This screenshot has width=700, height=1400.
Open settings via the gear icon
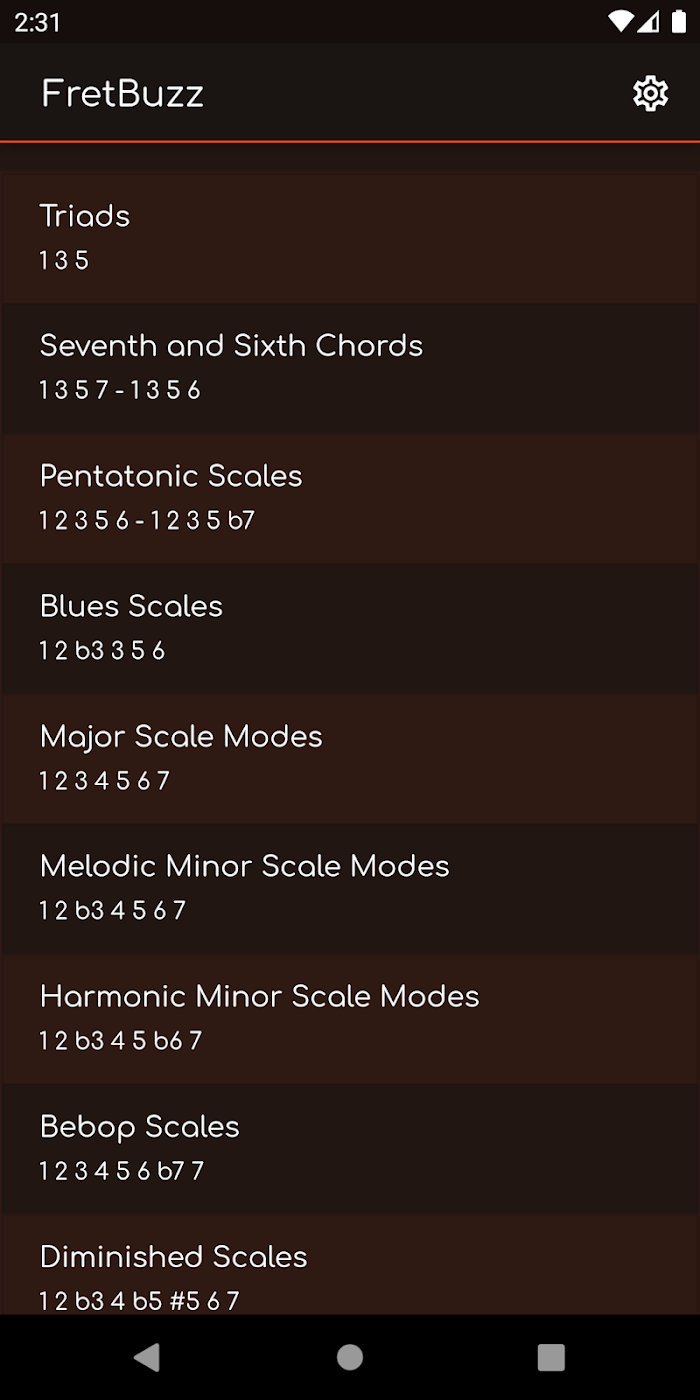coord(650,93)
